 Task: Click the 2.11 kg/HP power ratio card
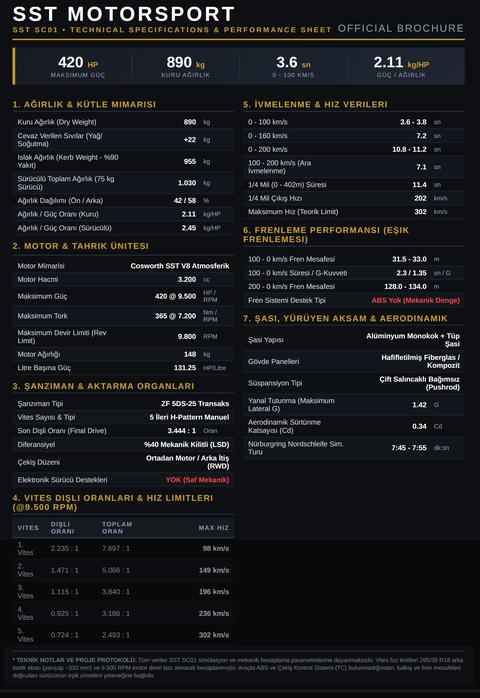[401, 66]
